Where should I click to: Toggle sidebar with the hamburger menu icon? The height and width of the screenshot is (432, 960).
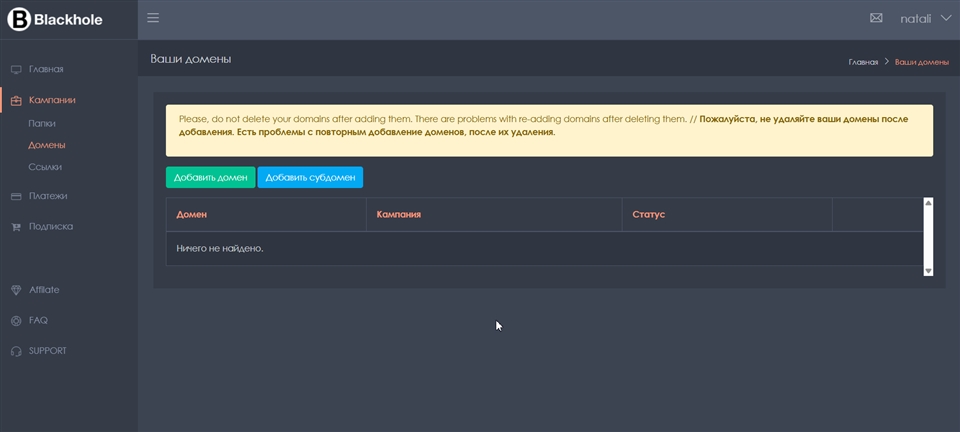(153, 18)
